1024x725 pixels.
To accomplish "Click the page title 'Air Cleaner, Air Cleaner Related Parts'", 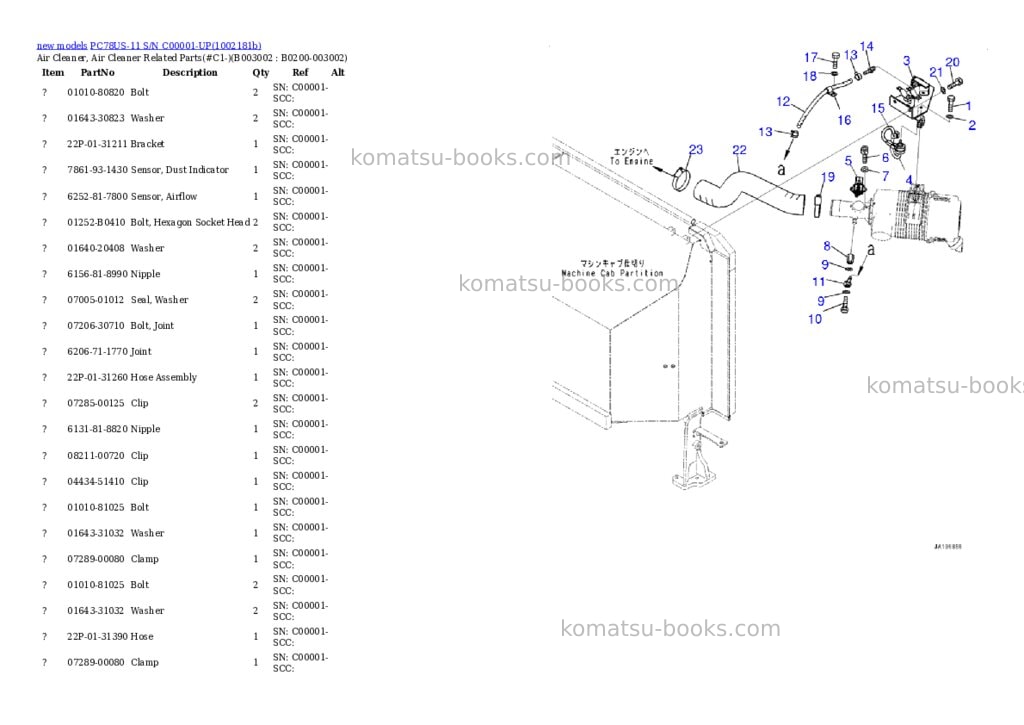I will pos(119,58).
